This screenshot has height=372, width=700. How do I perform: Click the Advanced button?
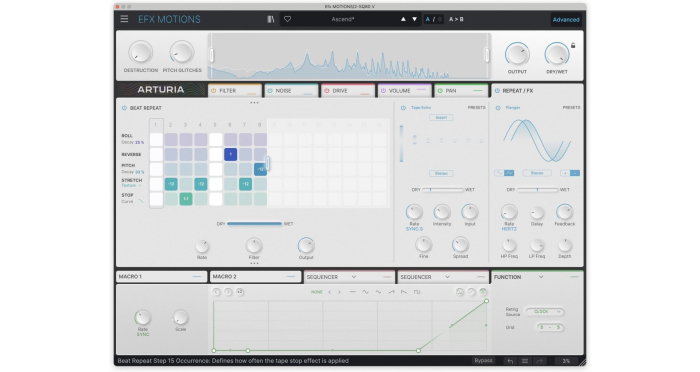click(566, 20)
